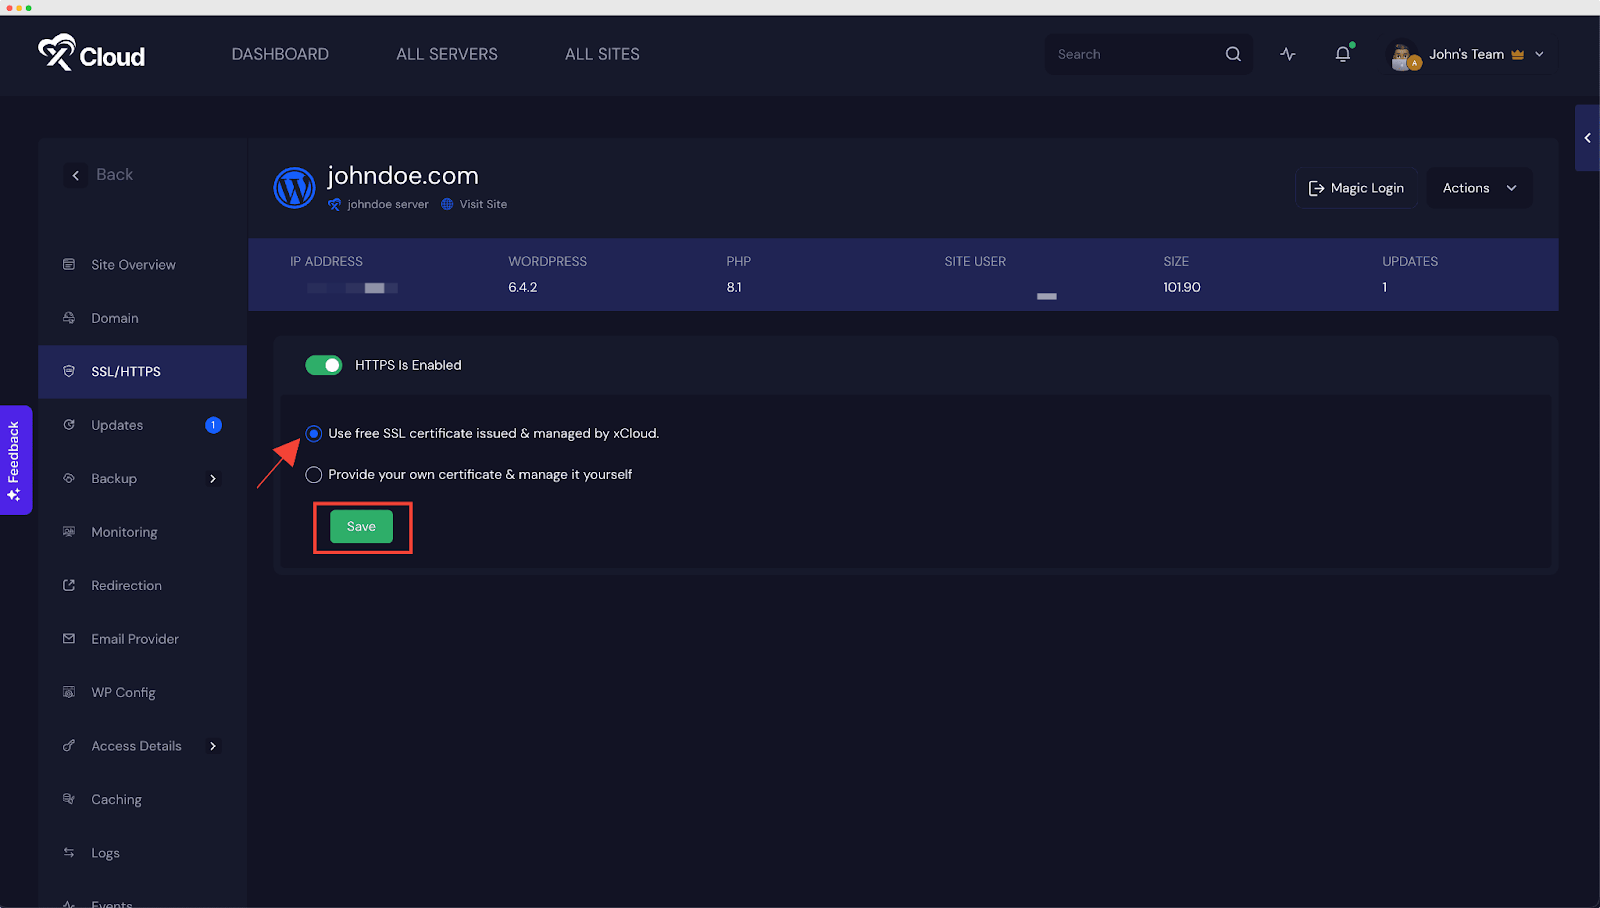Click inside the Search field
The height and width of the screenshot is (908, 1600).
click(x=1130, y=54)
